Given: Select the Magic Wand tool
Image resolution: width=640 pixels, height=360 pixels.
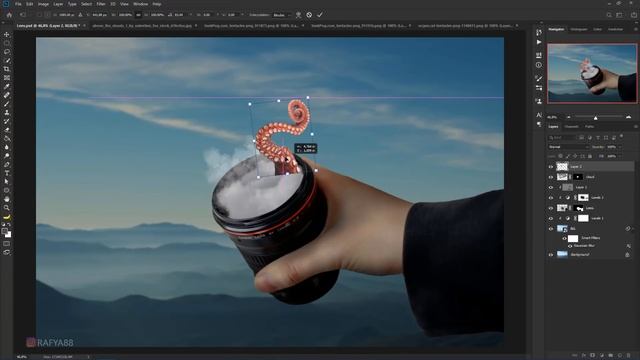Looking at the screenshot, I should point(7,60).
